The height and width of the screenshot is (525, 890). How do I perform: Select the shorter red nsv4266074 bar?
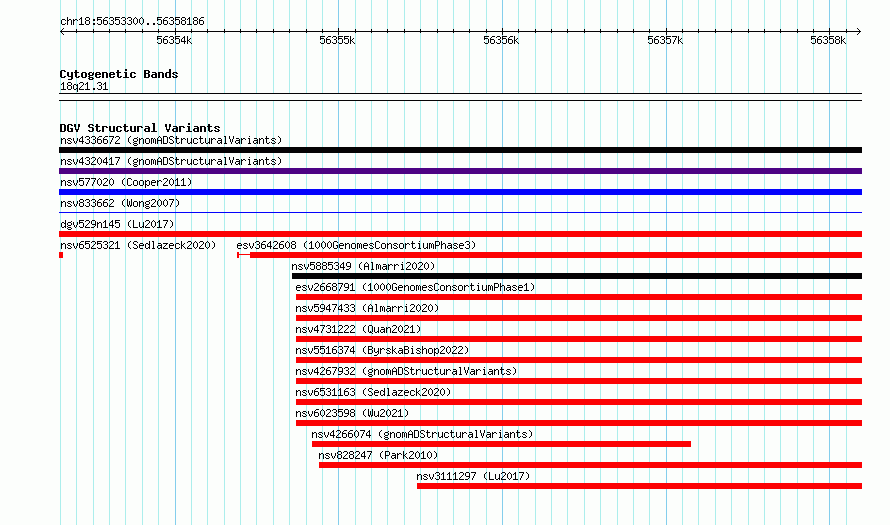501,444
